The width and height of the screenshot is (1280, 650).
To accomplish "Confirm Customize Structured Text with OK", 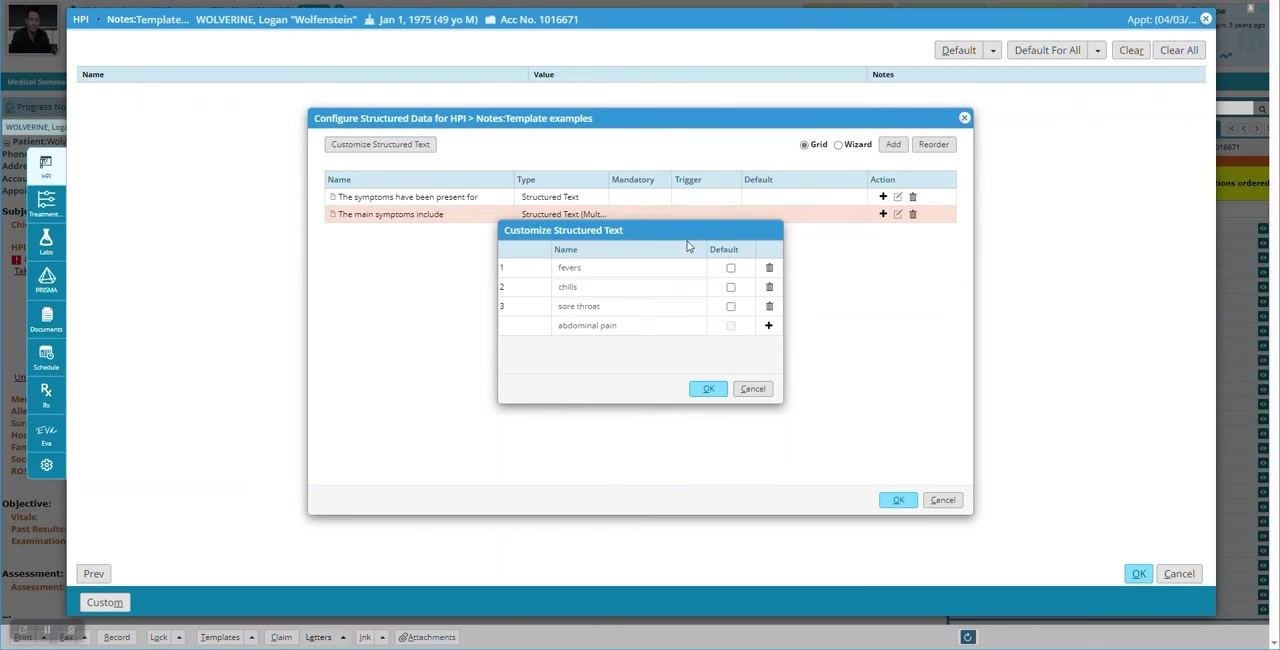I will [x=708, y=389].
